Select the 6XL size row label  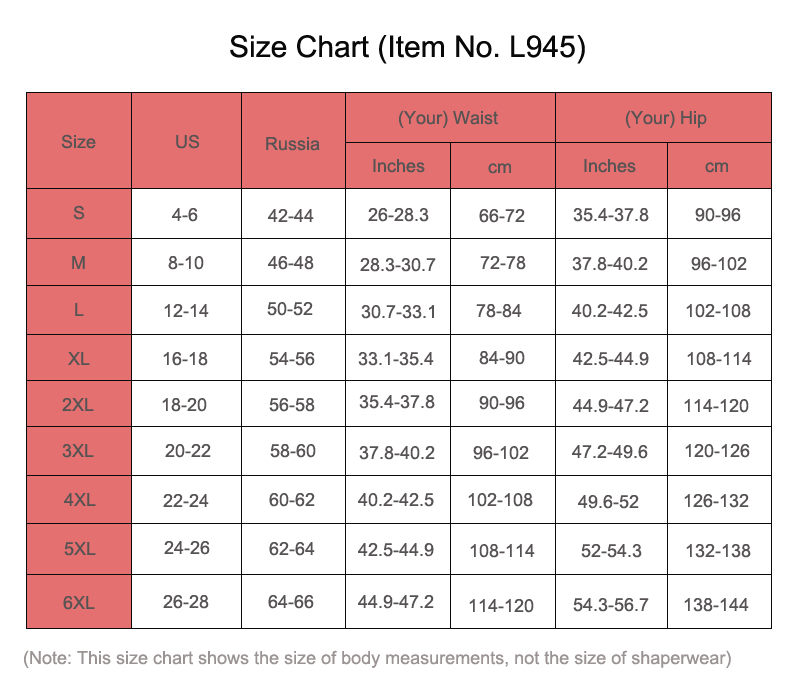(78, 601)
